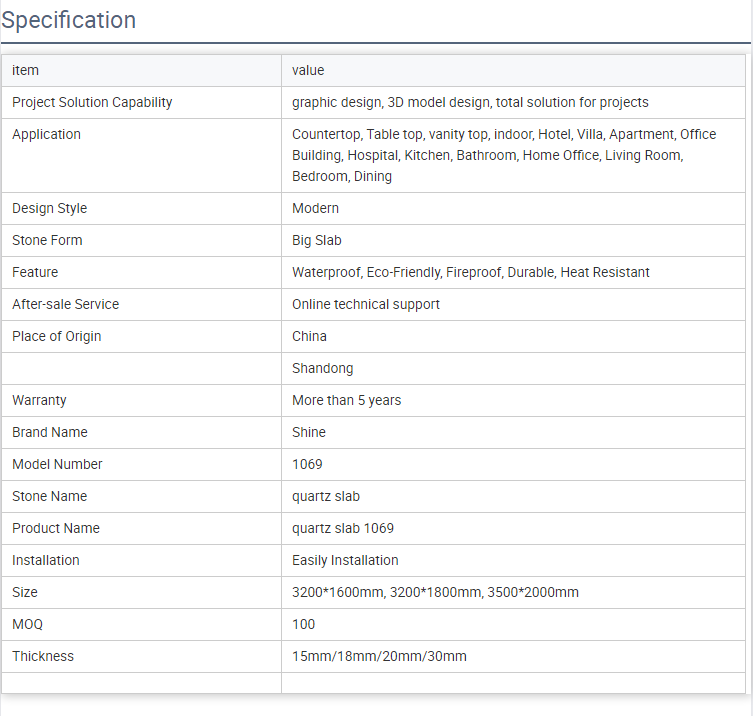Screen dimensions: 753x716
Task: Click the 'Shandong' origin cell
Action: (x=322, y=368)
